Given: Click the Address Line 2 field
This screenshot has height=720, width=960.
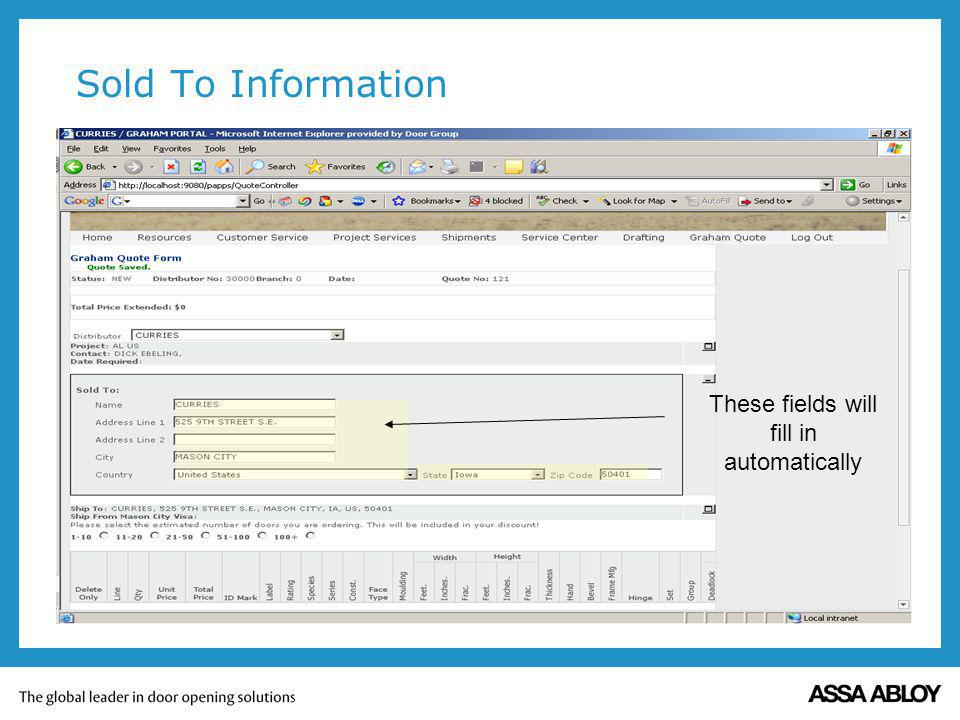Looking at the screenshot, I should click(255, 440).
